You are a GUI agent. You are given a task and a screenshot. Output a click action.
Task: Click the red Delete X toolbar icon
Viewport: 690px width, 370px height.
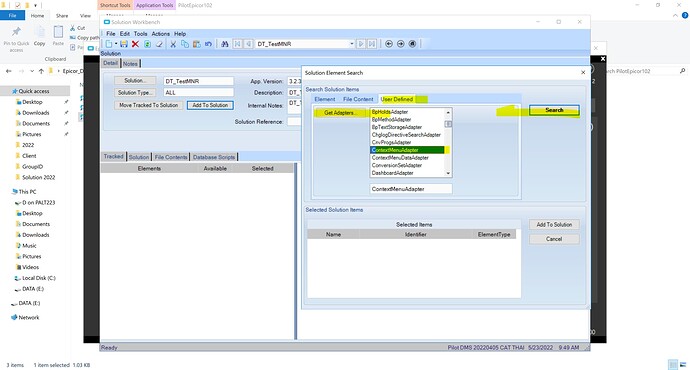[x=135, y=44]
